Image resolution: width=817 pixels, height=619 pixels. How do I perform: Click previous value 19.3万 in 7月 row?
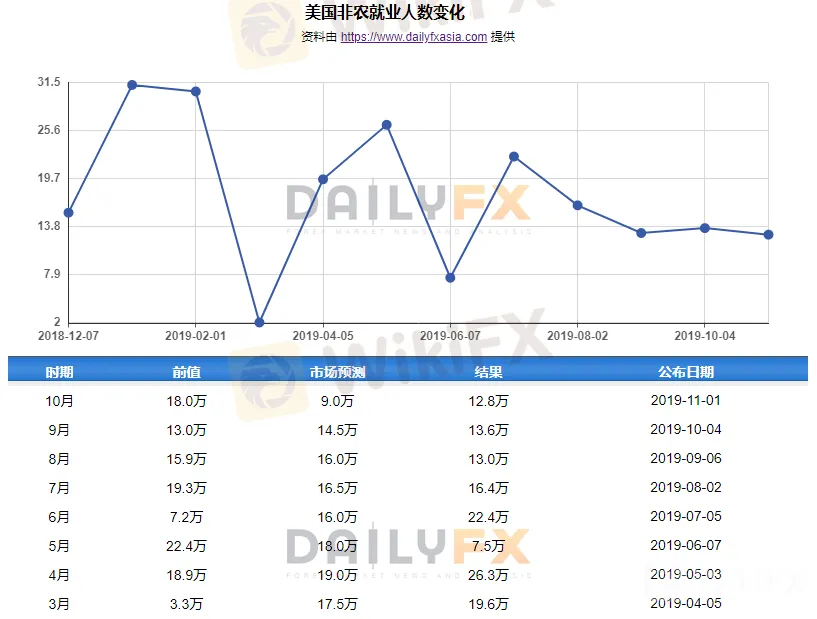tap(187, 488)
